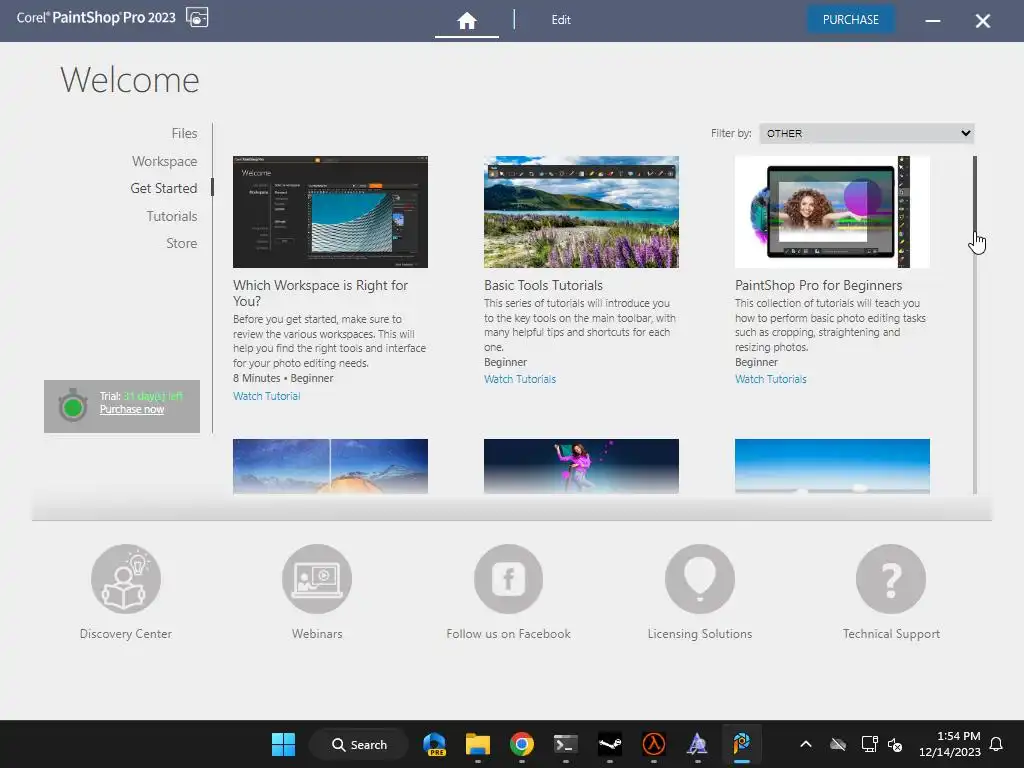This screenshot has height=768, width=1024.
Task: Open the notifications bell
Action: click(x=996, y=744)
